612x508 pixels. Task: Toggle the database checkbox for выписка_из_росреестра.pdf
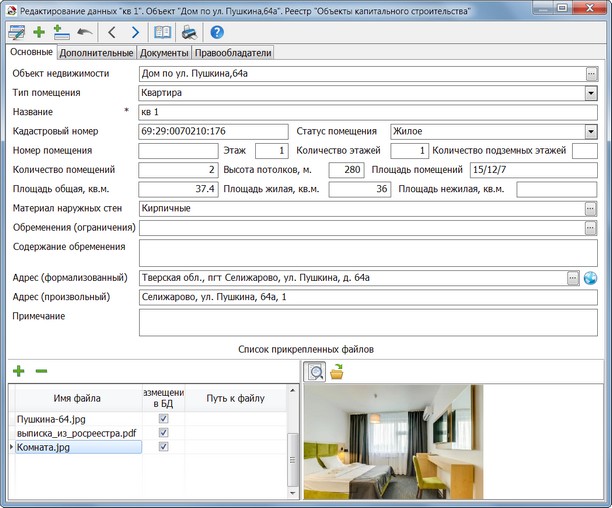click(163, 433)
